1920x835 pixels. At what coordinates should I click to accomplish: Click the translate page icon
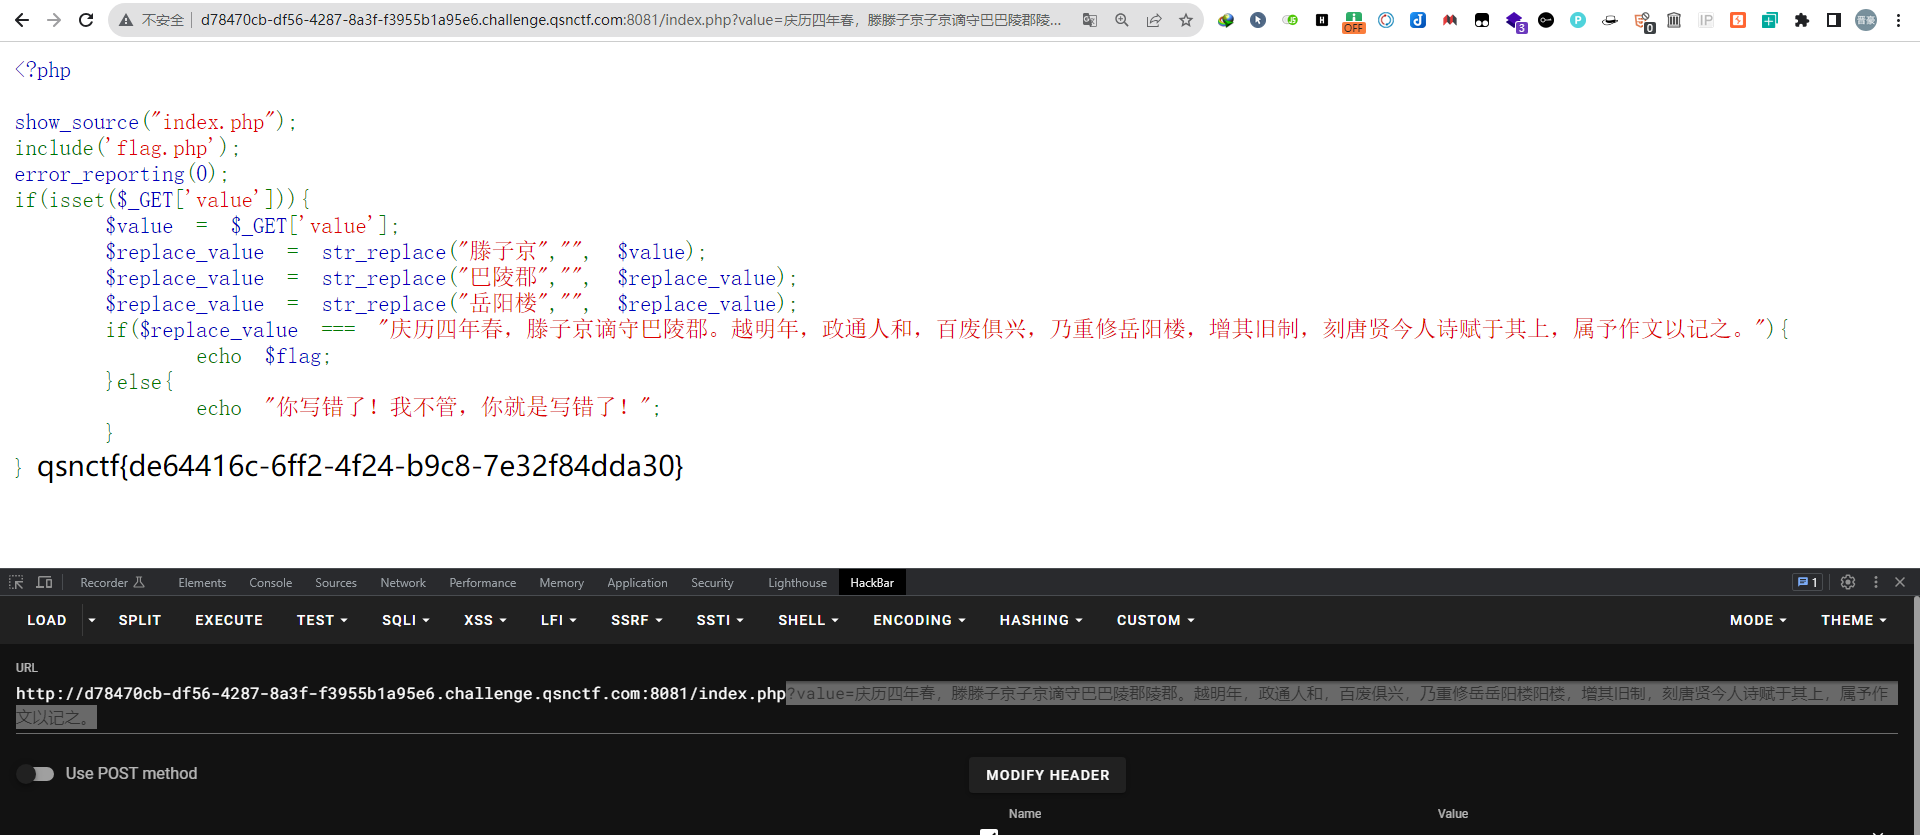[1090, 20]
